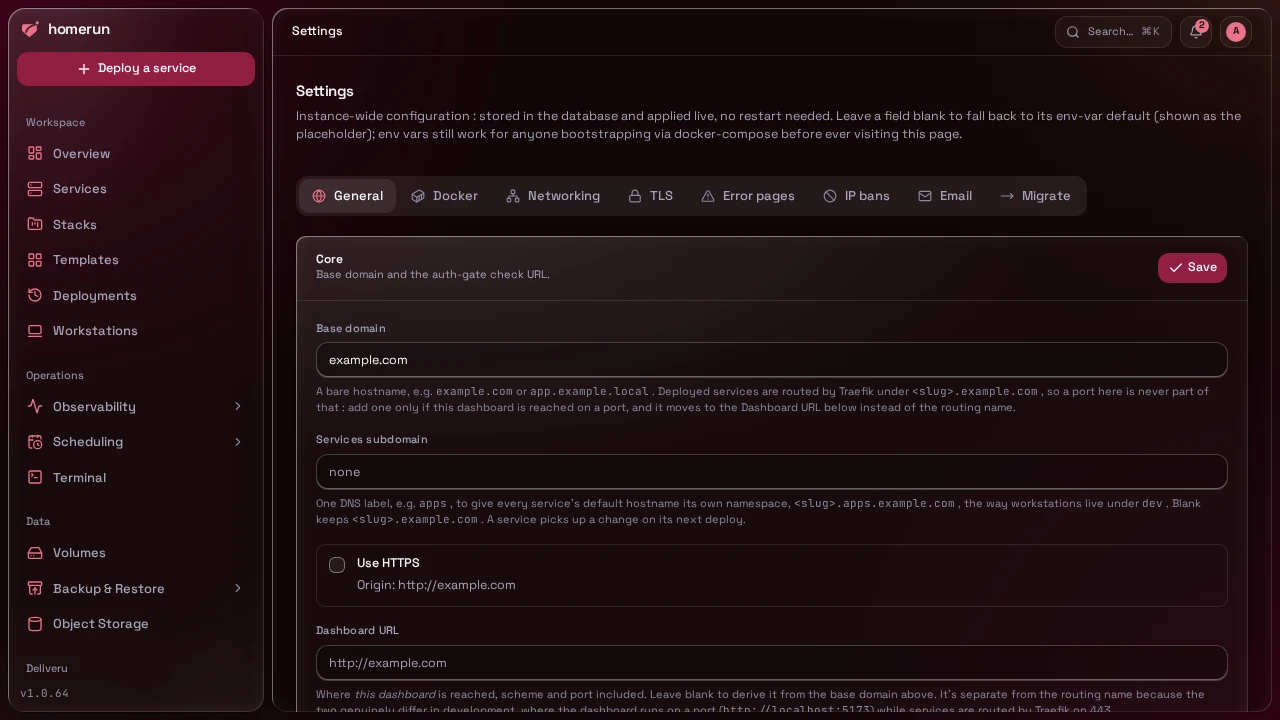Click the Services server icon in sidebar
The height and width of the screenshot is (720, 1280).
35,189
